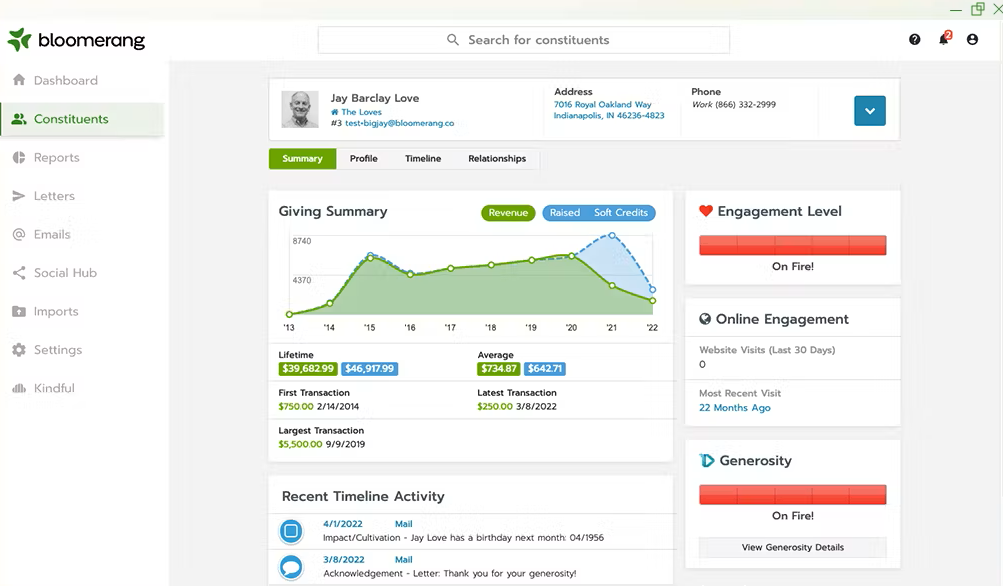
Task: Click the $46,917.99 lifetime raised badge
Action: (x=369, y=368)
